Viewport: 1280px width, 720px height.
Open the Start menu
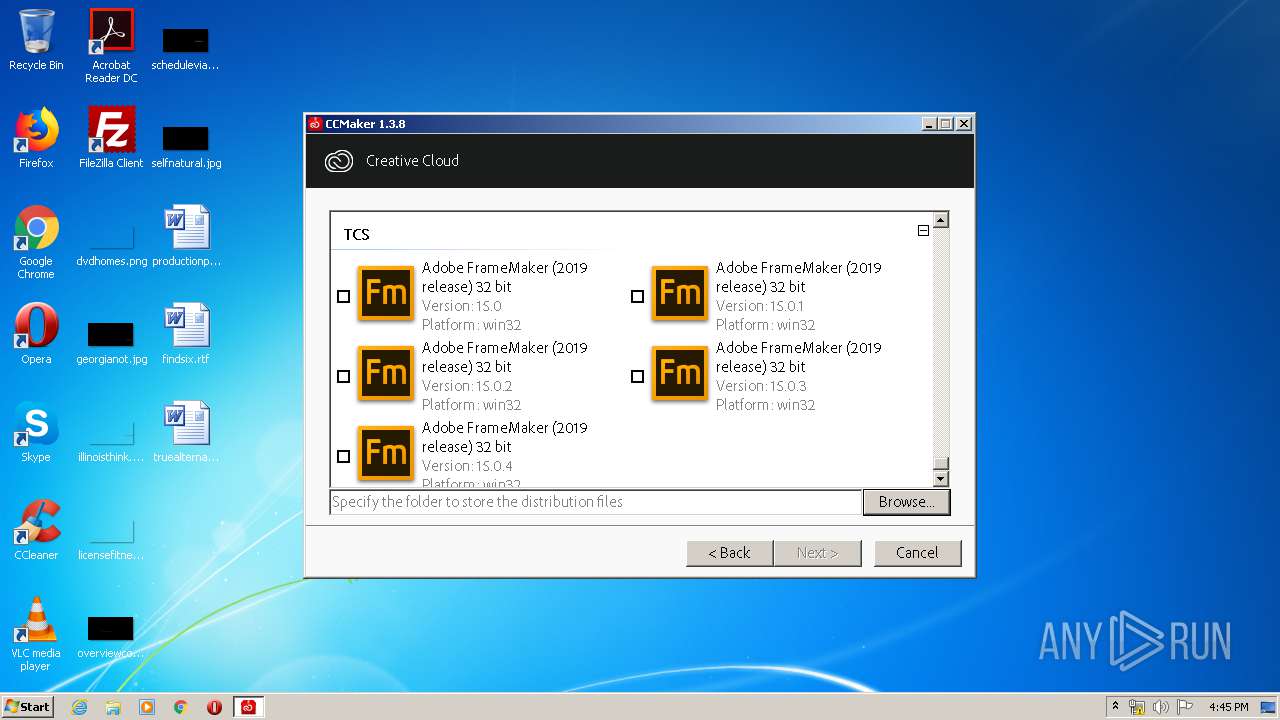tap(27, 706)
